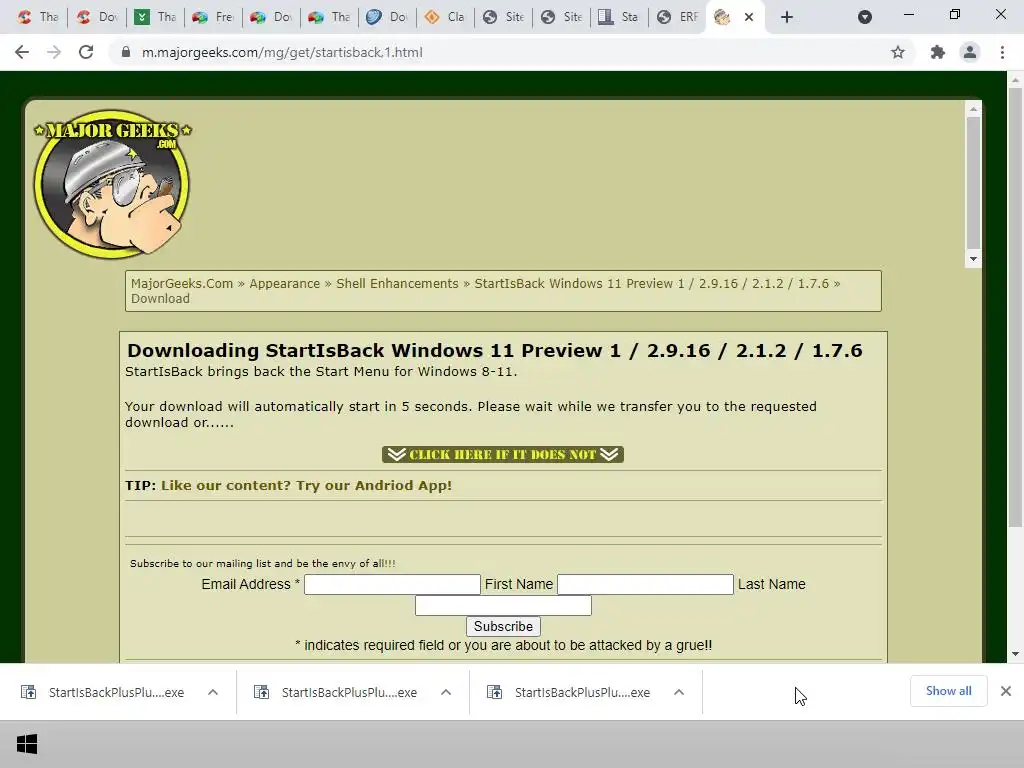The height and width of the screenshot is (768, 1024).
Task: Go back to the previous page
Action: tap(22, 52)
